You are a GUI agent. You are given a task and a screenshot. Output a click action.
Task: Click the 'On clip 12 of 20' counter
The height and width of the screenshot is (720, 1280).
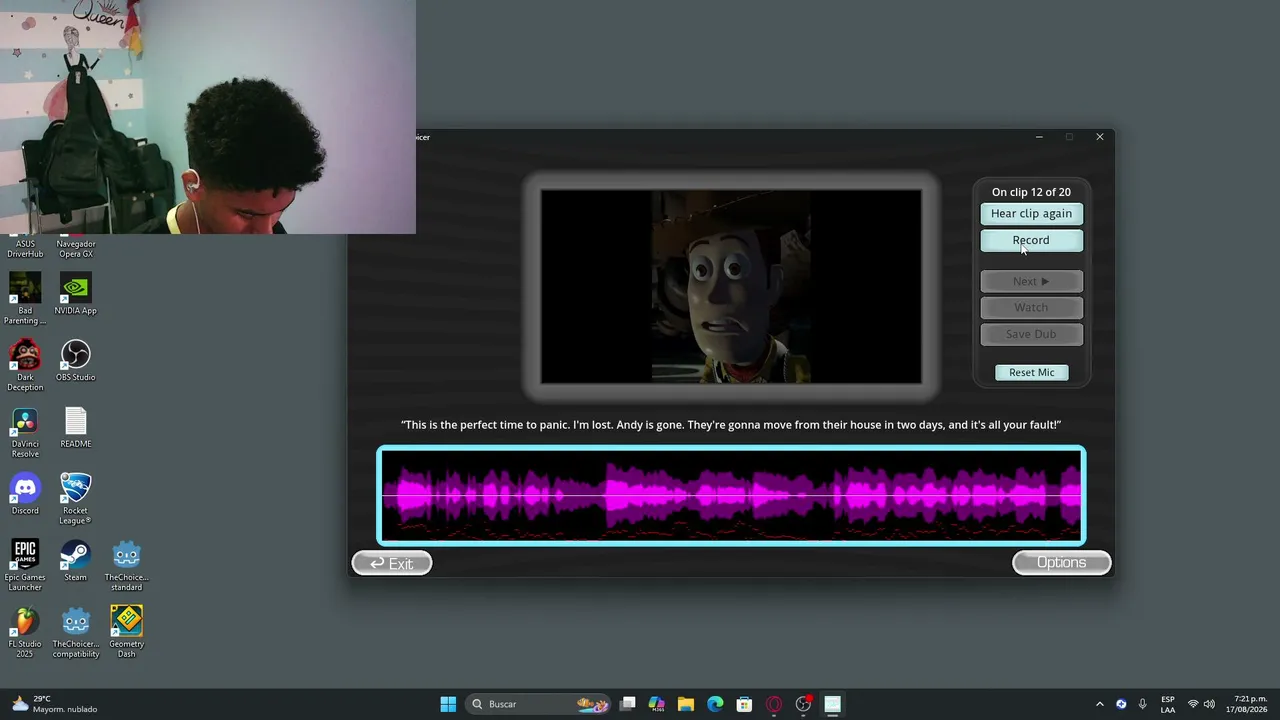(1031, 192)
